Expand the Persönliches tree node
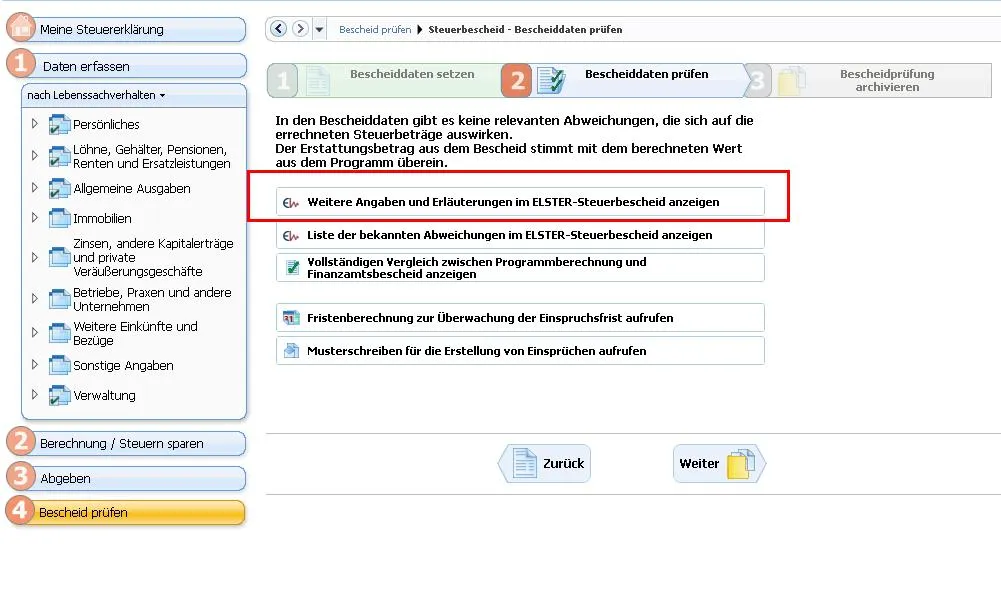This screenshot has width=1001, height=597. click(x=35, y=124)
